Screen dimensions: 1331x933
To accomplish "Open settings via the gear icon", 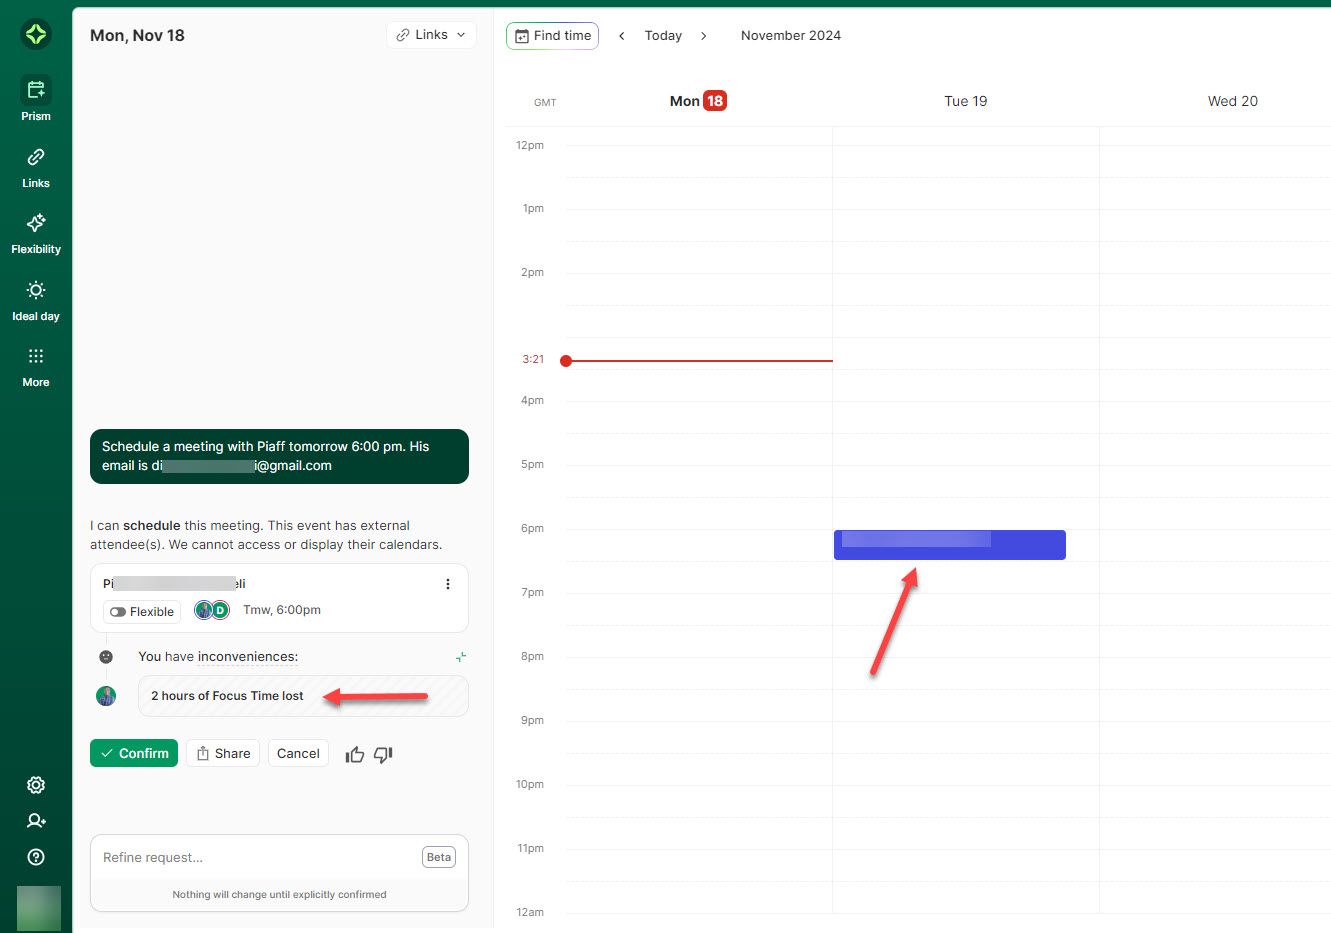I will pyautogui.click(x=36, y=785).
